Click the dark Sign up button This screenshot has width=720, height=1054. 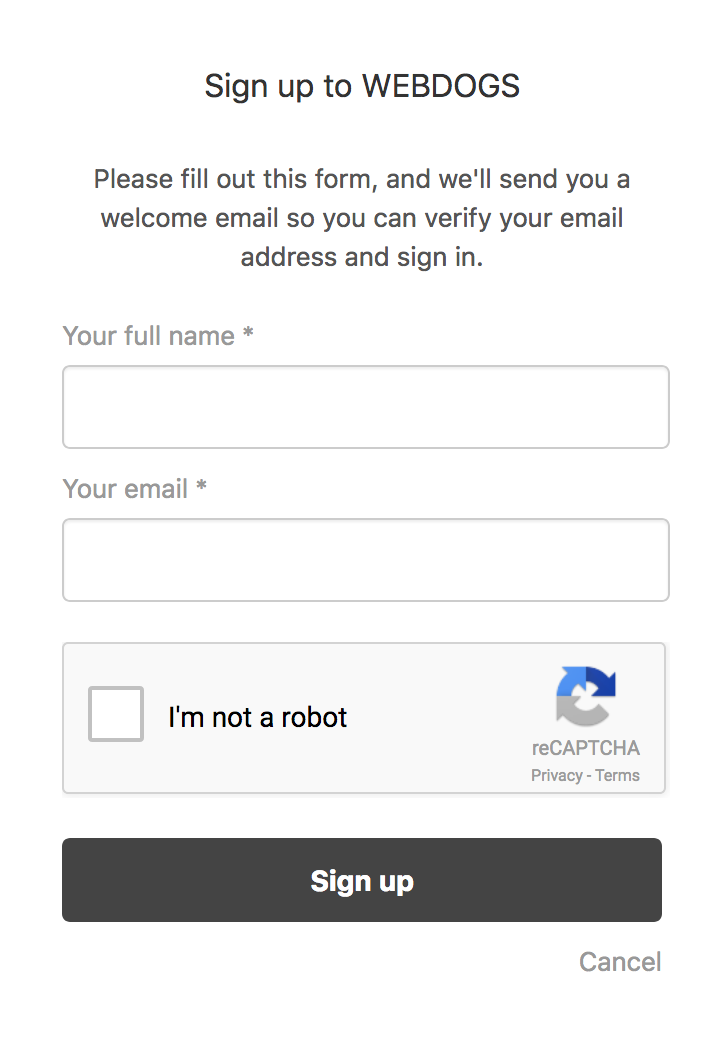pos(362,880)
